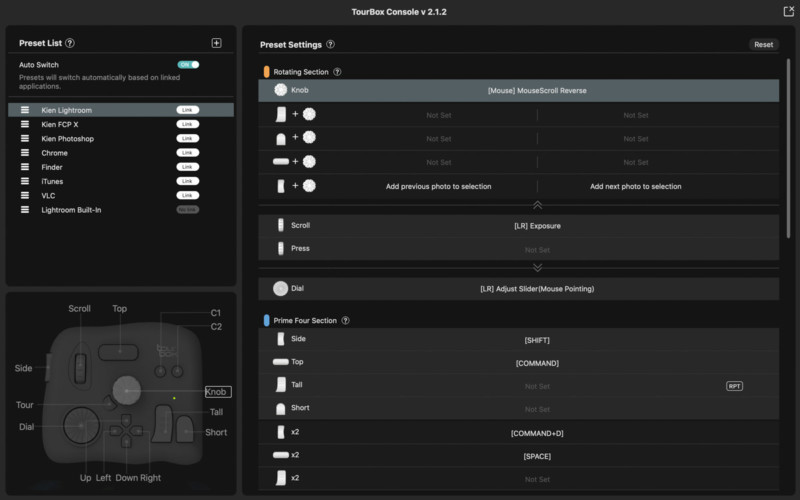The height and width of the screenshot is (500, 800).
Task: Click the Not Set field for Short
Action: (537, 409)
